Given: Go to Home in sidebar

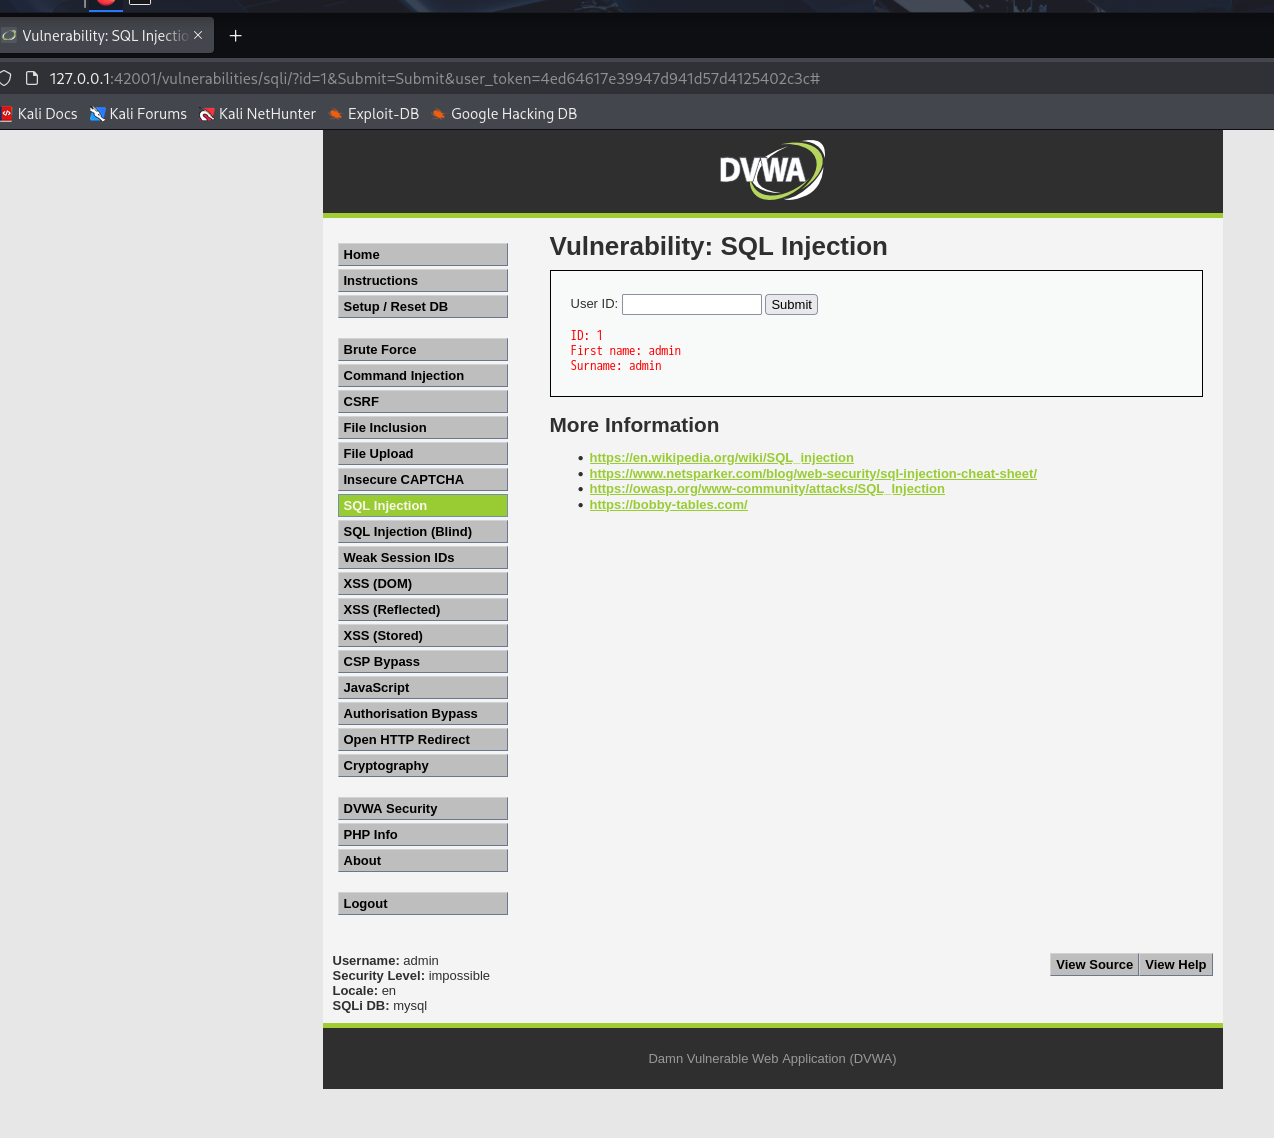Looking at the screenshot, I should (x=423, y=254).
